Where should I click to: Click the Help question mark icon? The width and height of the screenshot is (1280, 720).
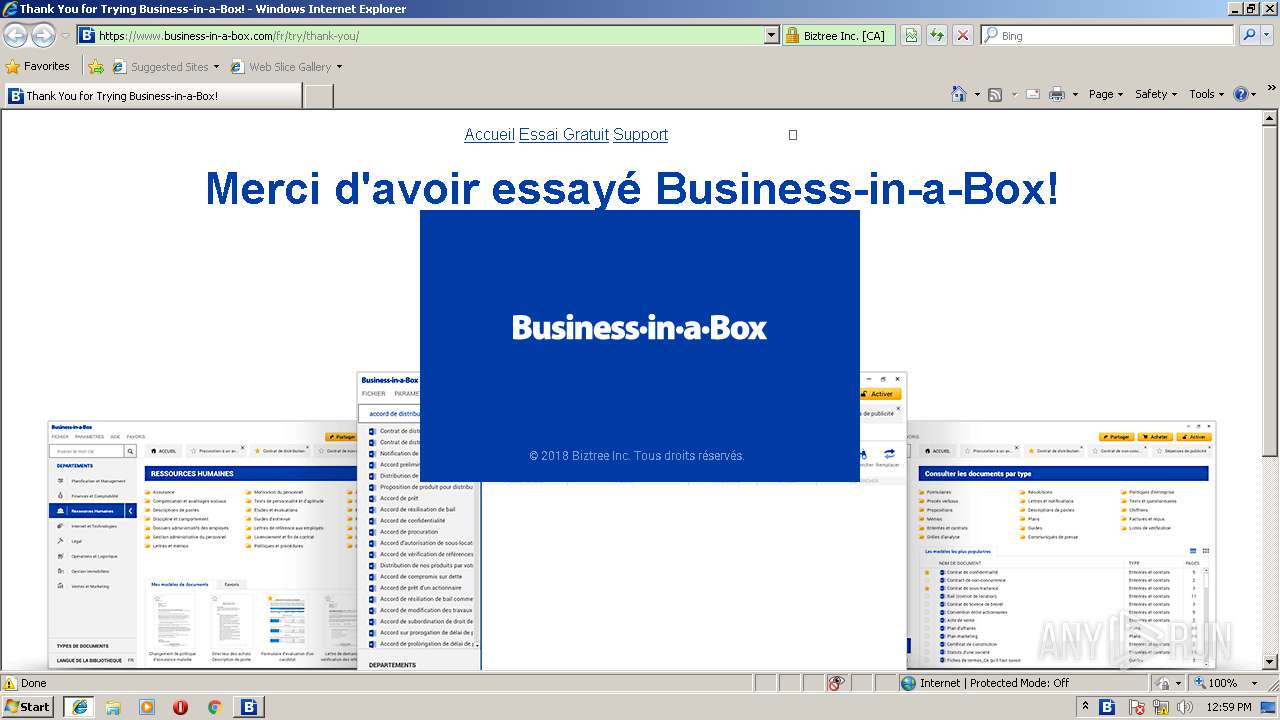point(1241,94)
